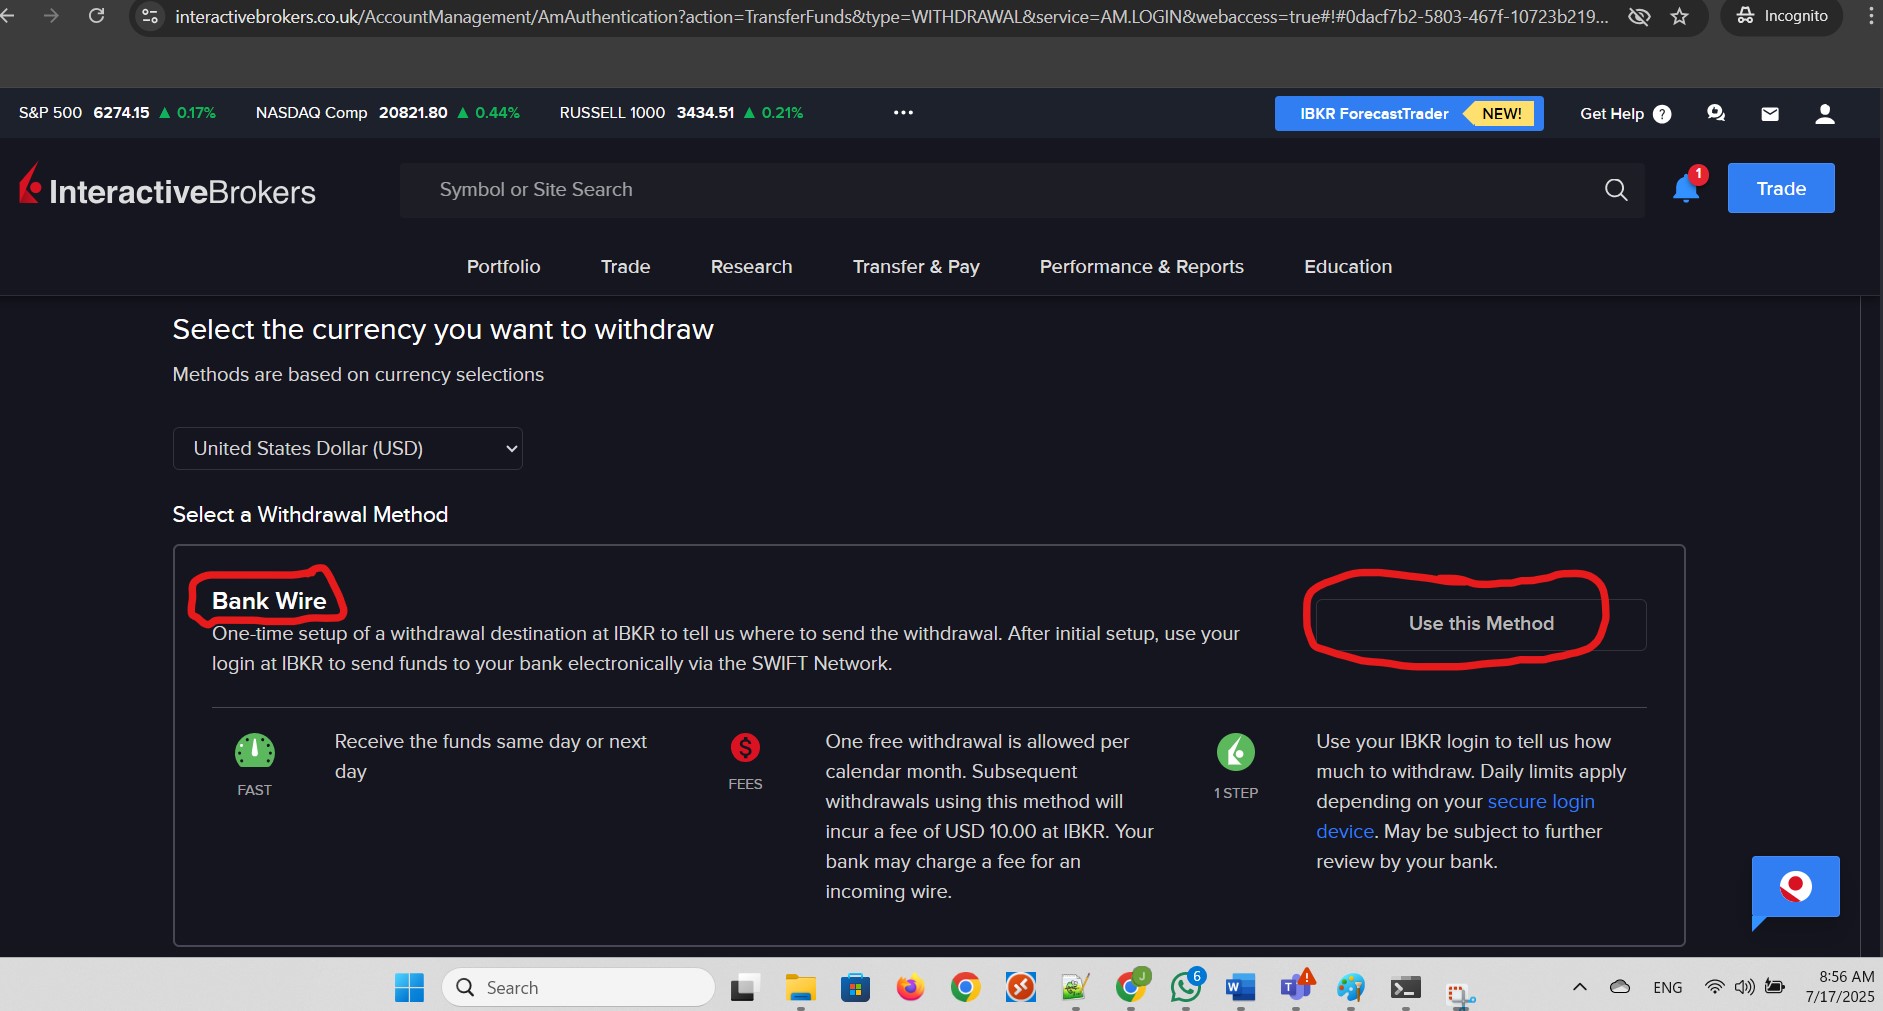Open the Terminal from the taskbar
The image size is (1883, 1011).
[x=1405, y=988]
